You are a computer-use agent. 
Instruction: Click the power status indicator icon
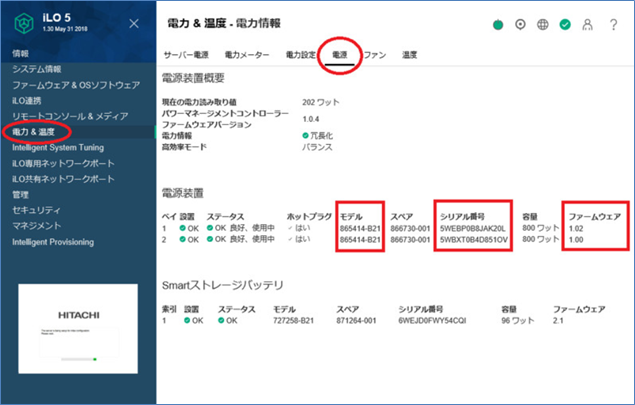click(x=498, y=25)
